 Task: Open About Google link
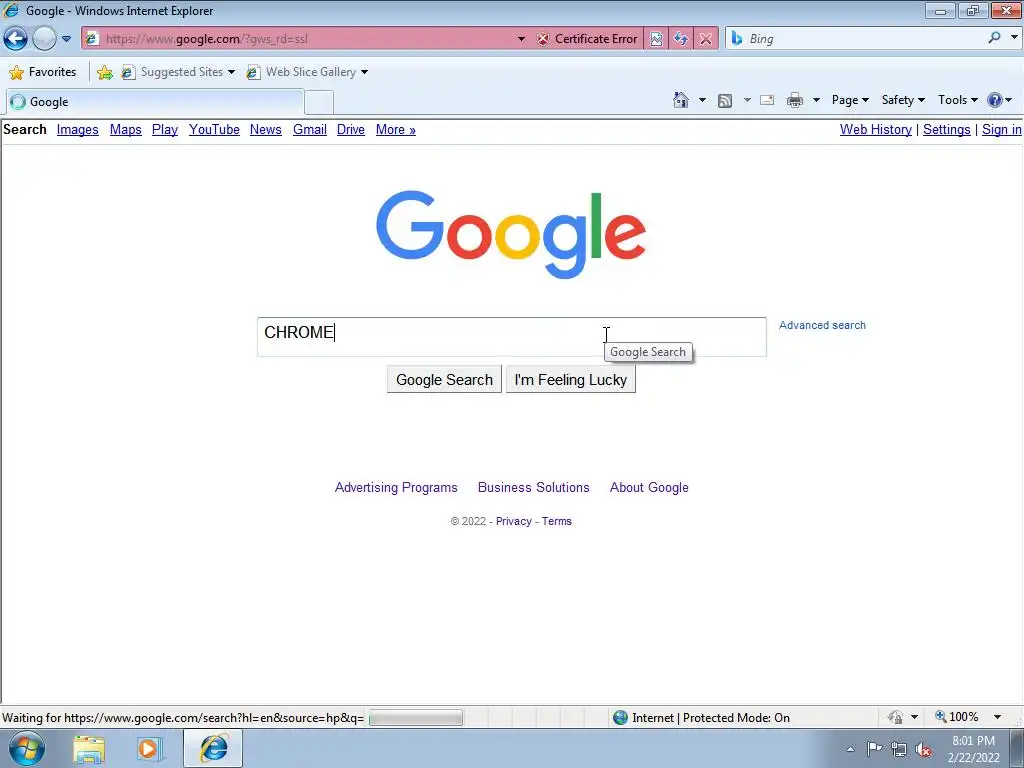tap(649, 487)
